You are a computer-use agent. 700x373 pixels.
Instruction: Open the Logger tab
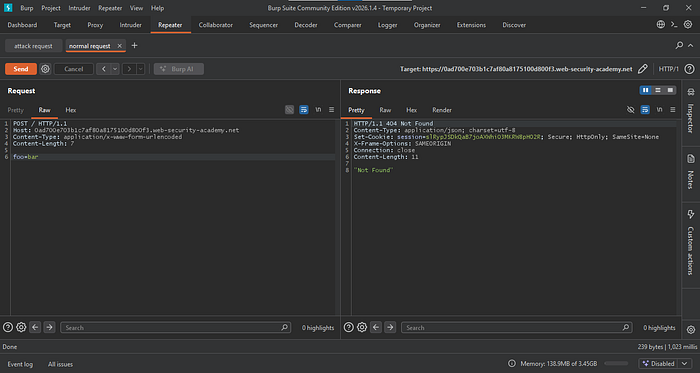coord(388,25)
